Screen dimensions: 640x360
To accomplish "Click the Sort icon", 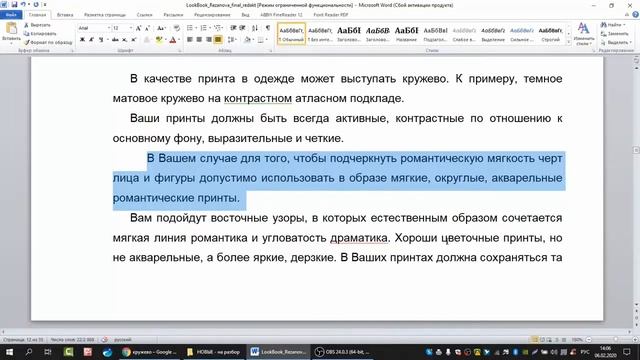I will pyautogui.click(x=255, y=28).
